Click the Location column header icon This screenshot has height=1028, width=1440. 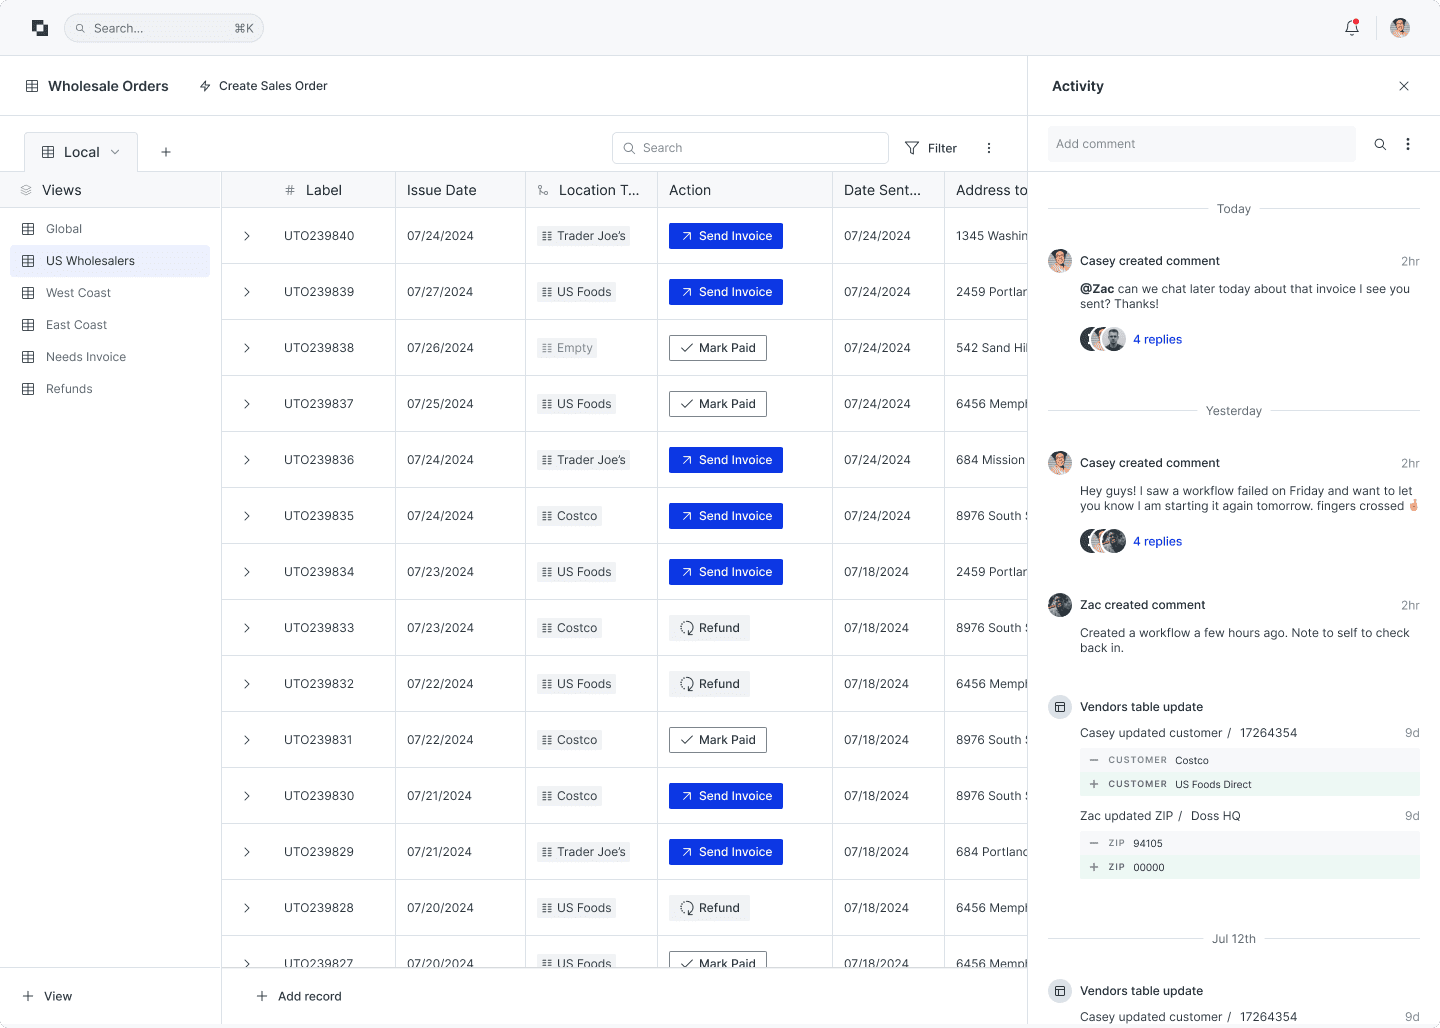tap(543, 190)
